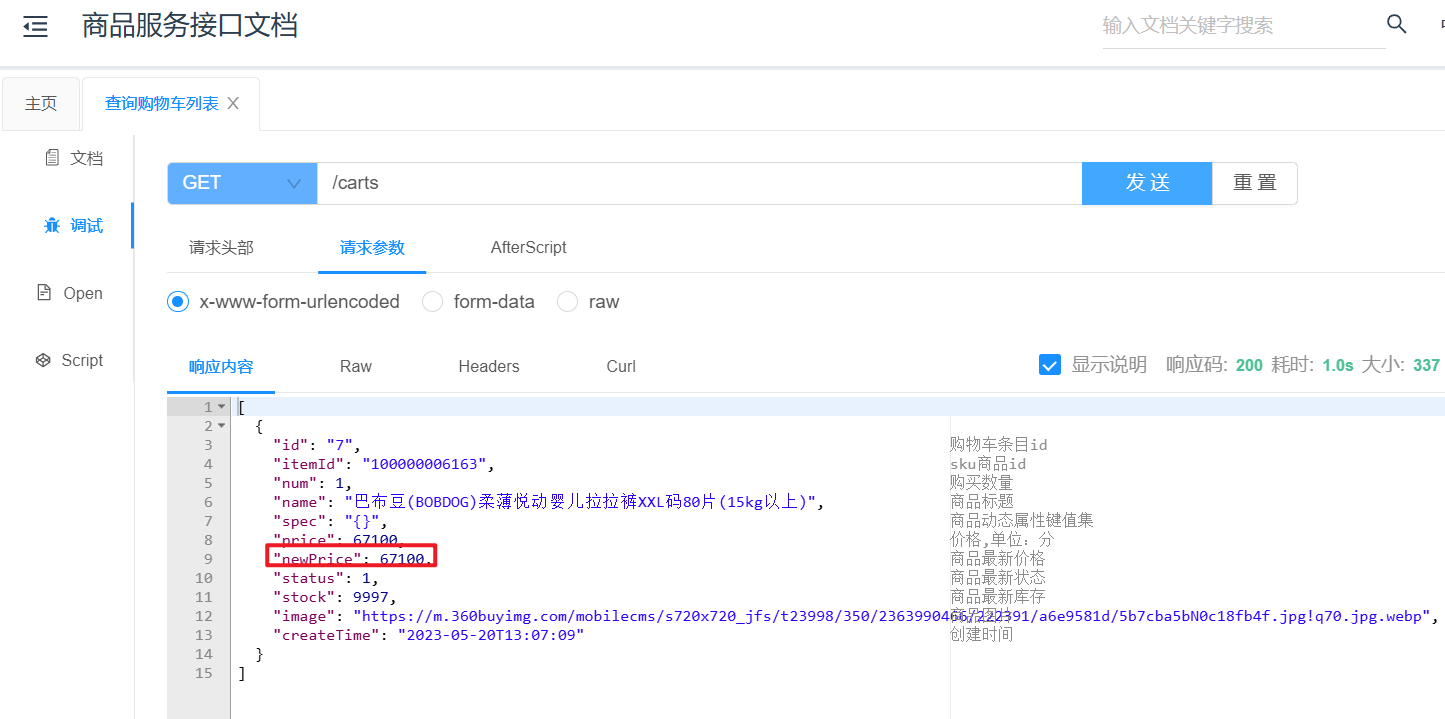This screenshot has height=719, width=1445.
Task: Click the /carts URL input field
Action: point(699,183)
